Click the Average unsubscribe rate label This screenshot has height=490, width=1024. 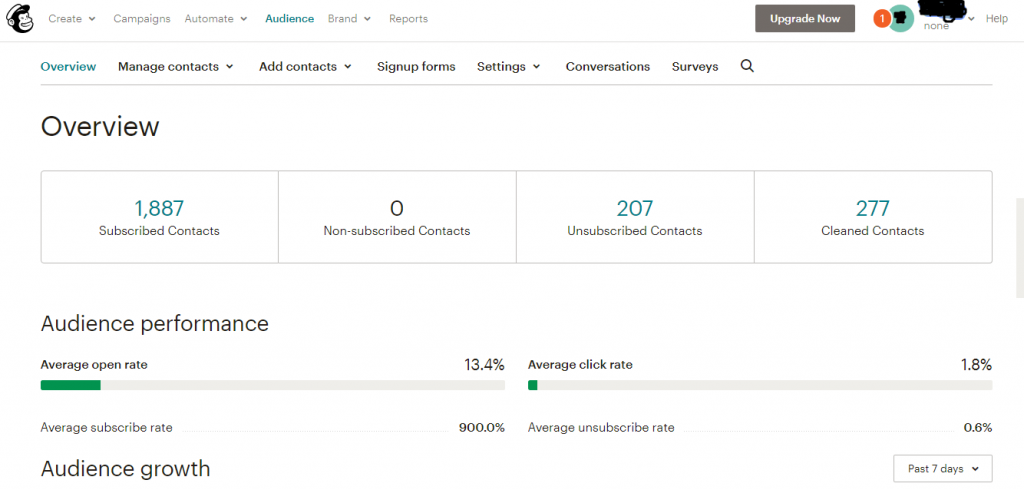(601, 428)
